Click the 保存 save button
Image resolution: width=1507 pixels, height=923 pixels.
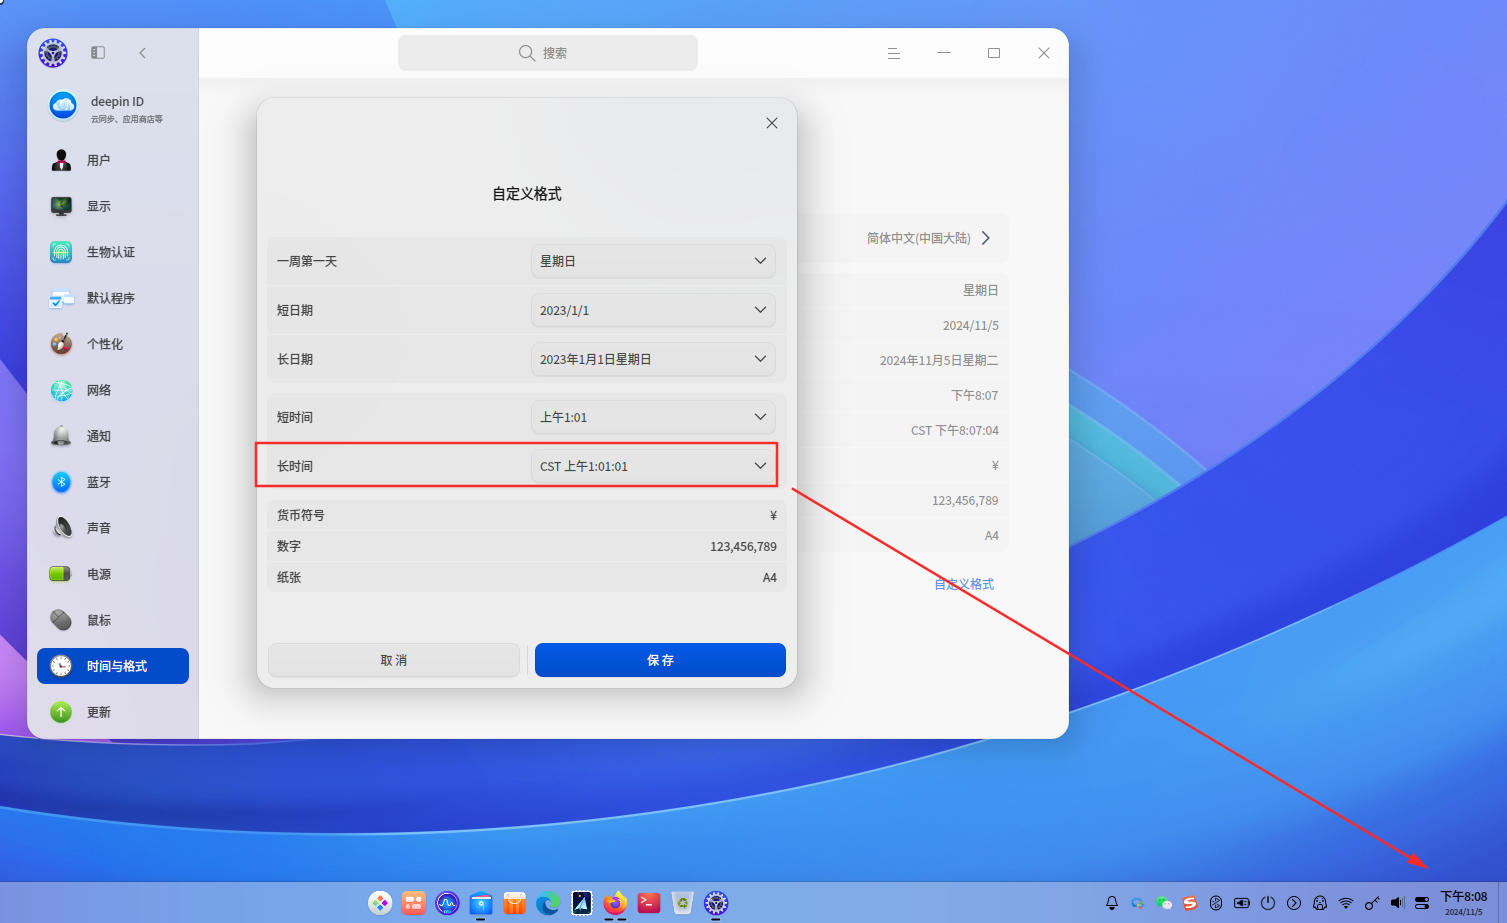(x=660, y=660)
